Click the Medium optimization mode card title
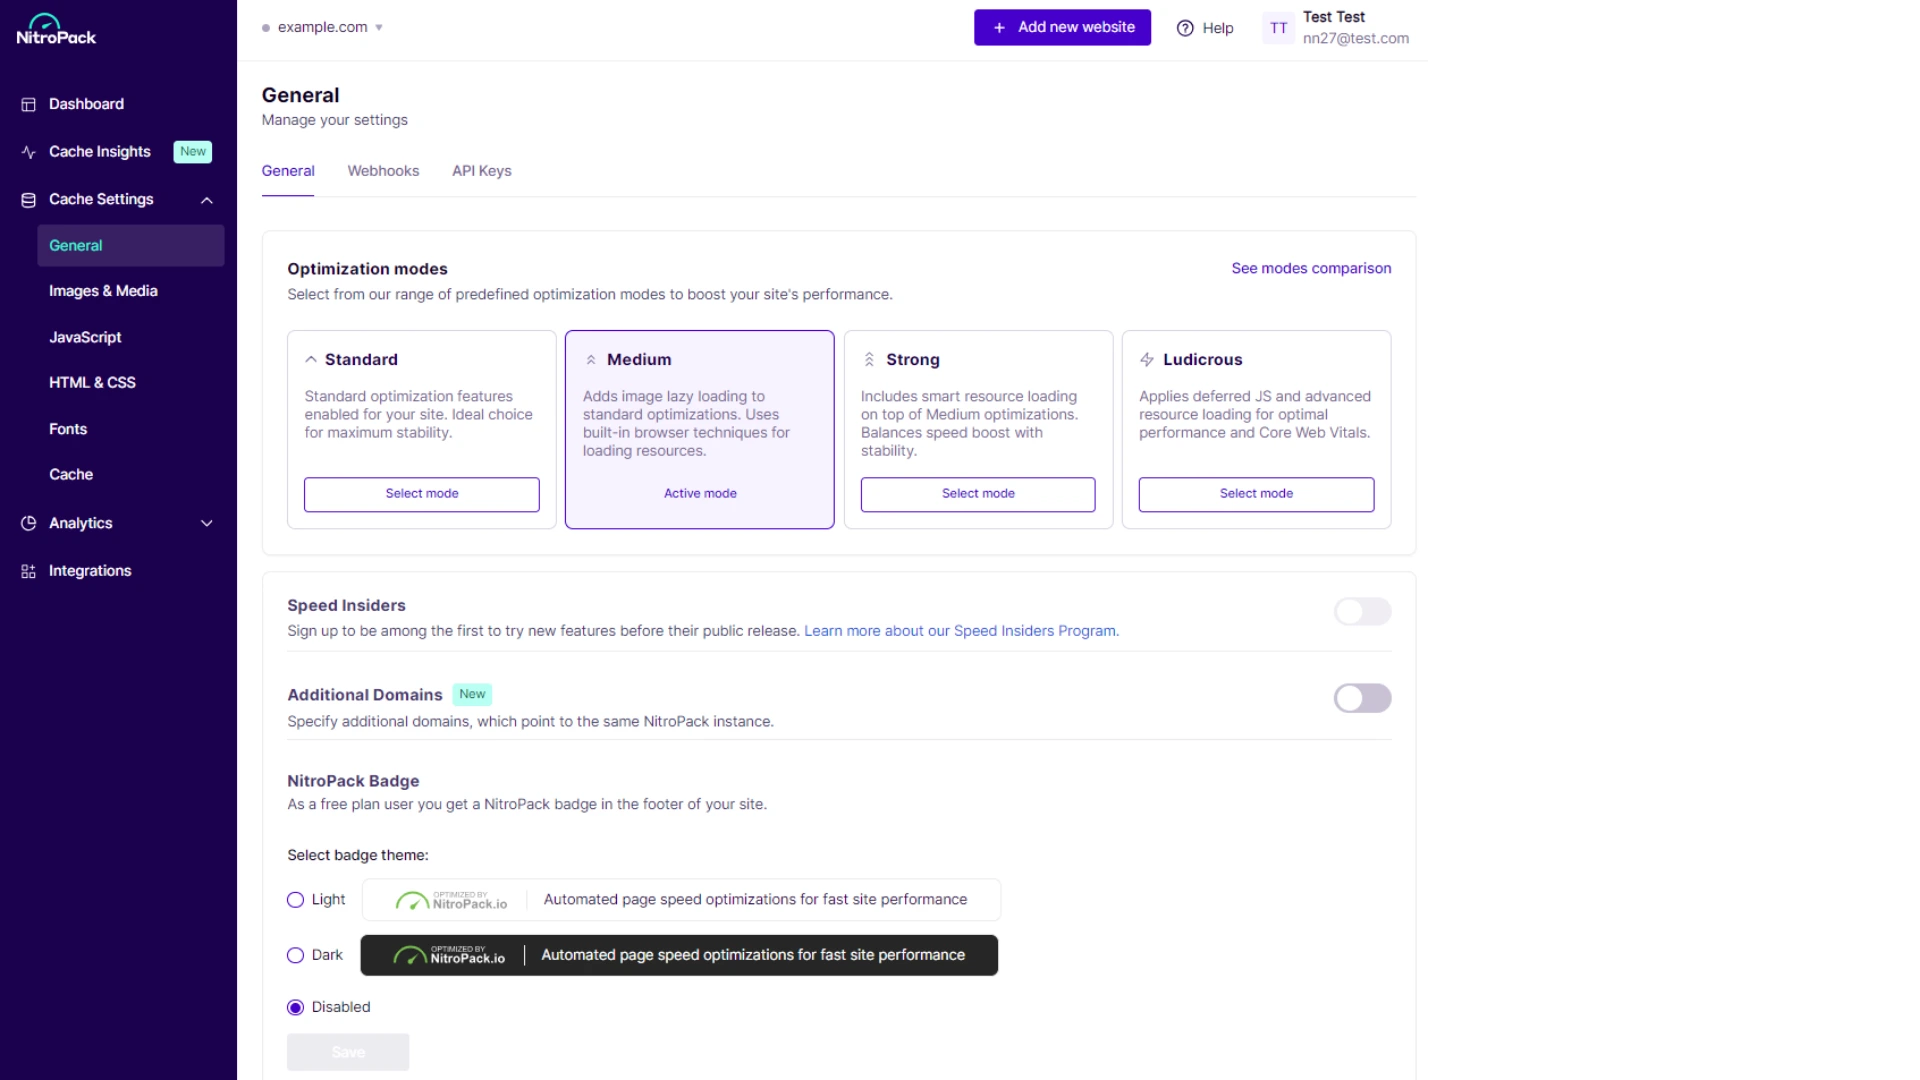Screen dimensions: 1920x1080 (639, 359)
